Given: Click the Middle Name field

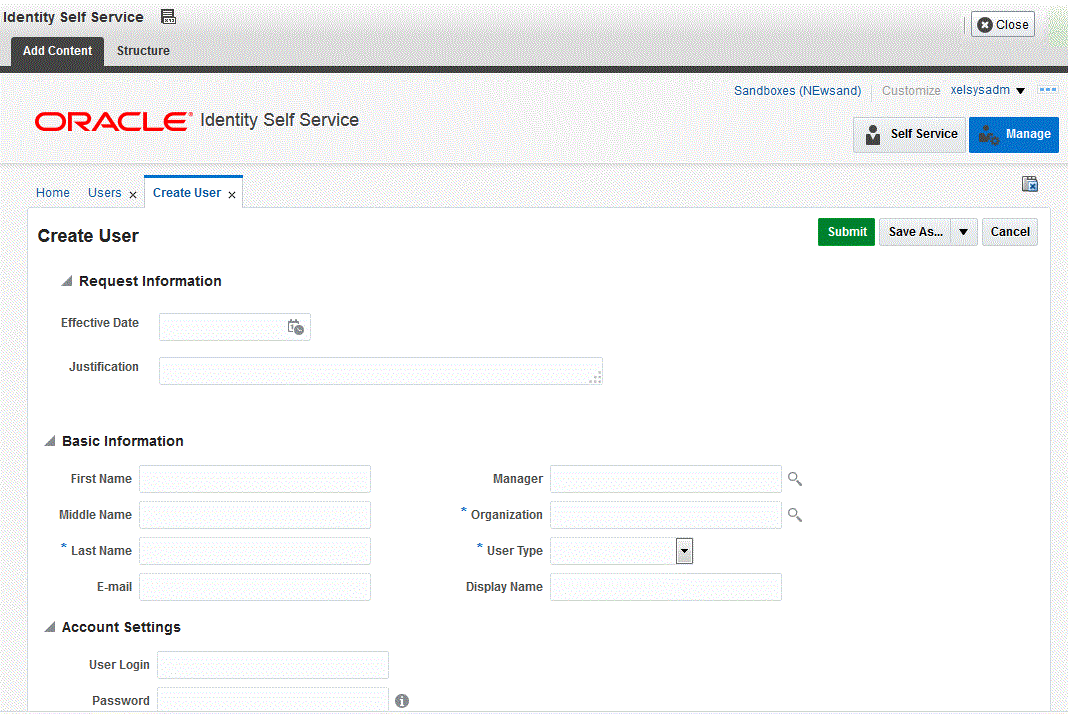Looking at the screenshot, I should click(255, 515).
